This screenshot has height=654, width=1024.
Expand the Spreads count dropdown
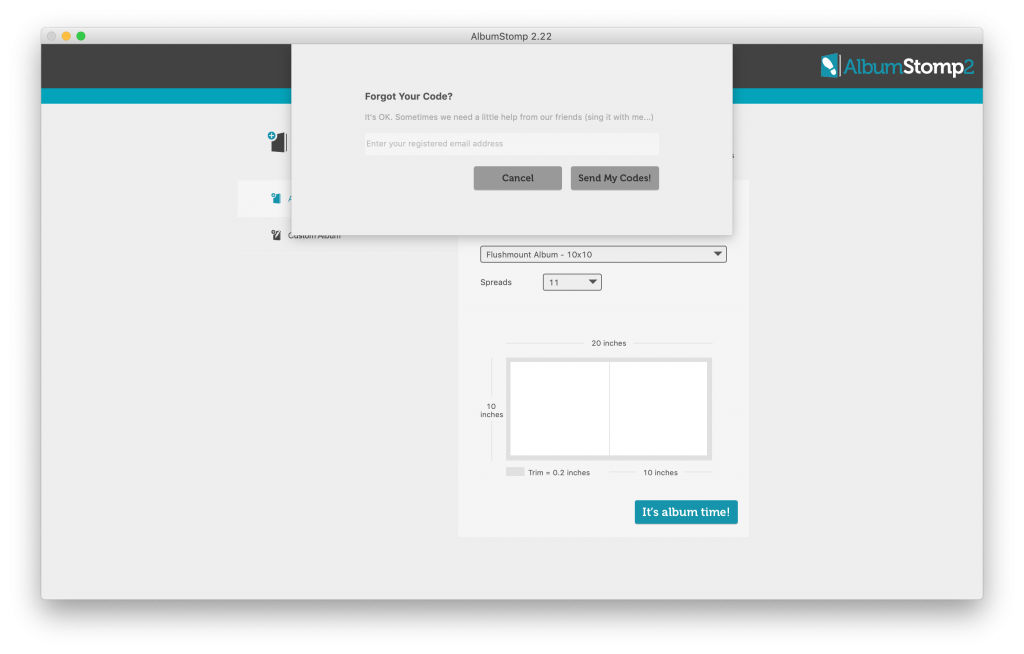[572, 283]
